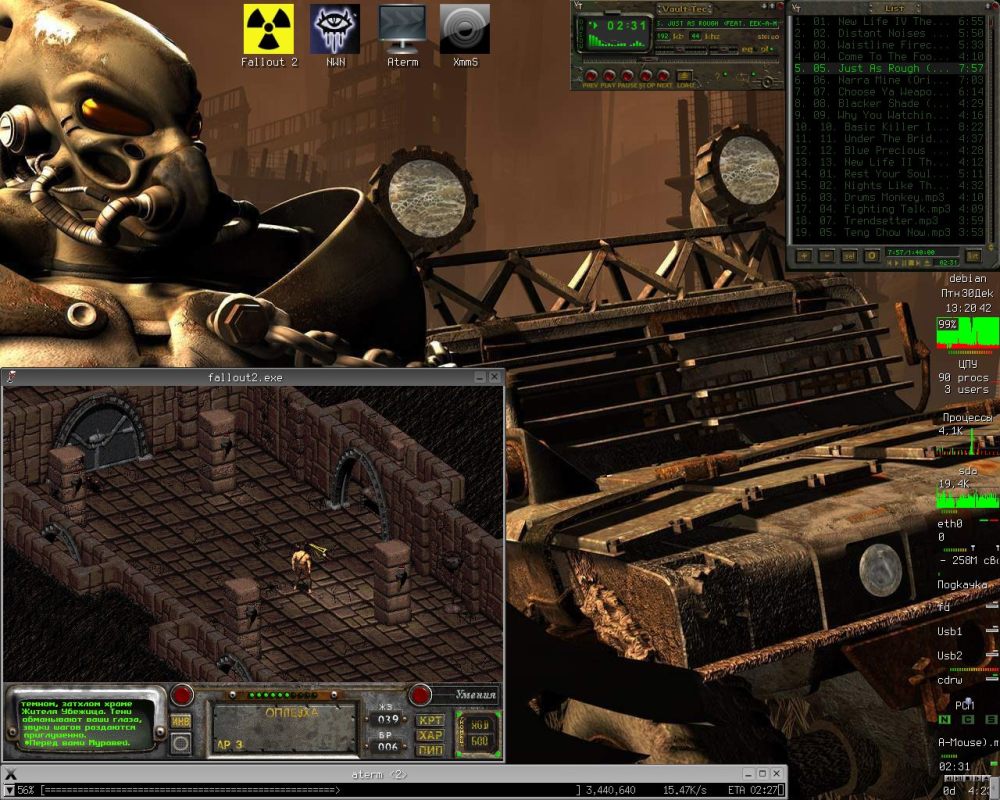1000x800 pixels.
Task: Toggle shuffle in the XMMS player
Action: [x=721, y=75]
